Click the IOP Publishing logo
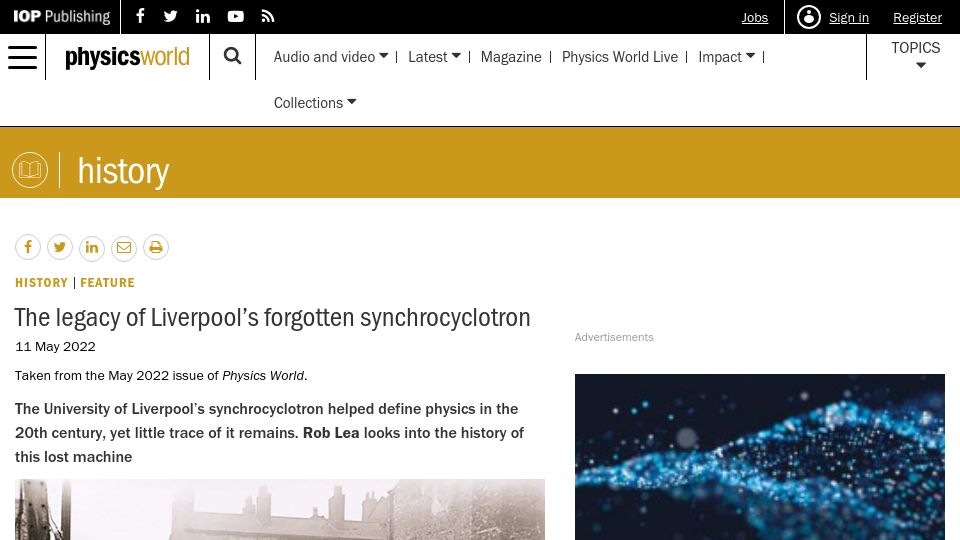Screen dimensions: 960x540 (x=62, y=17)
